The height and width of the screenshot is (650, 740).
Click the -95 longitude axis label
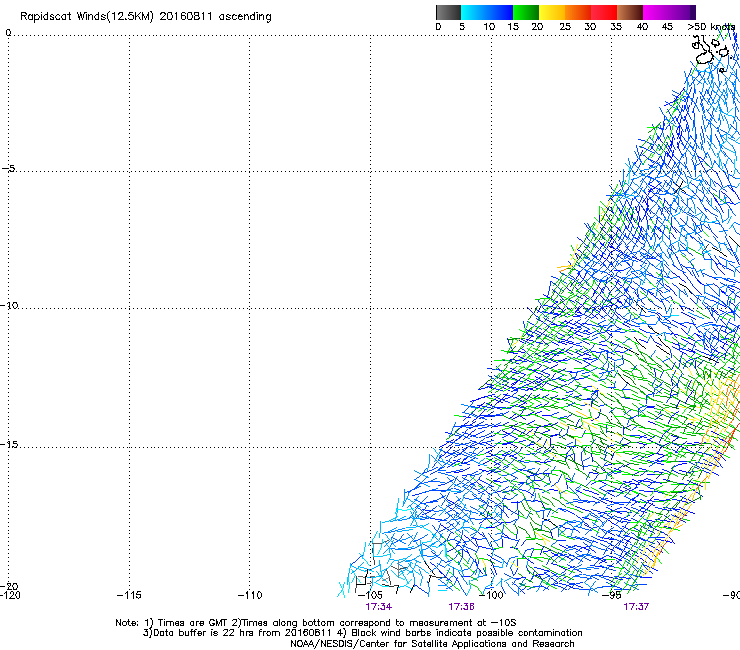pos(612,595)
